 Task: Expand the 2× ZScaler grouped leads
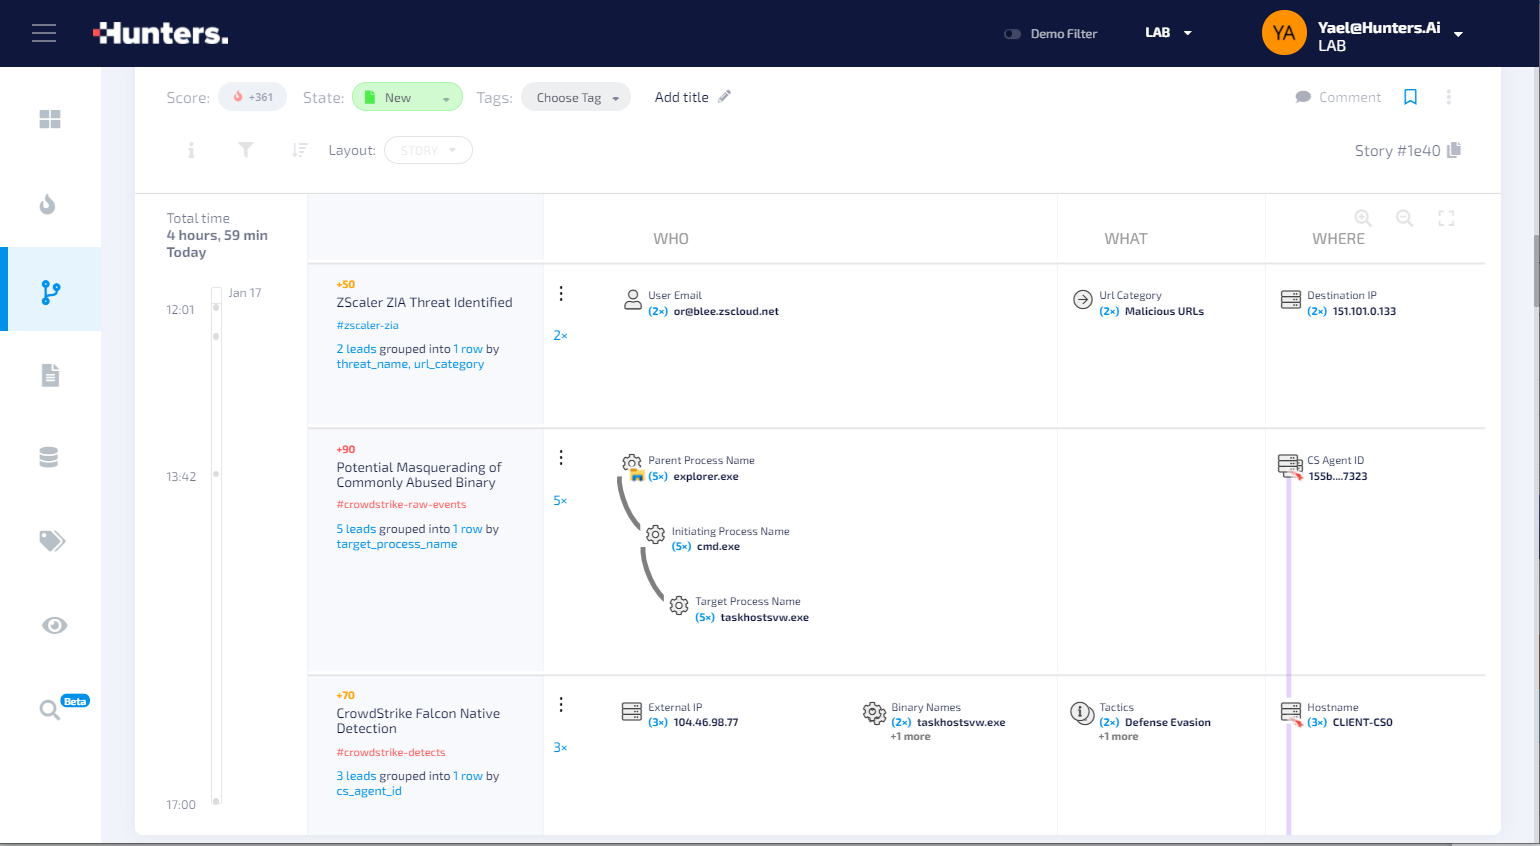click(560, 336)
